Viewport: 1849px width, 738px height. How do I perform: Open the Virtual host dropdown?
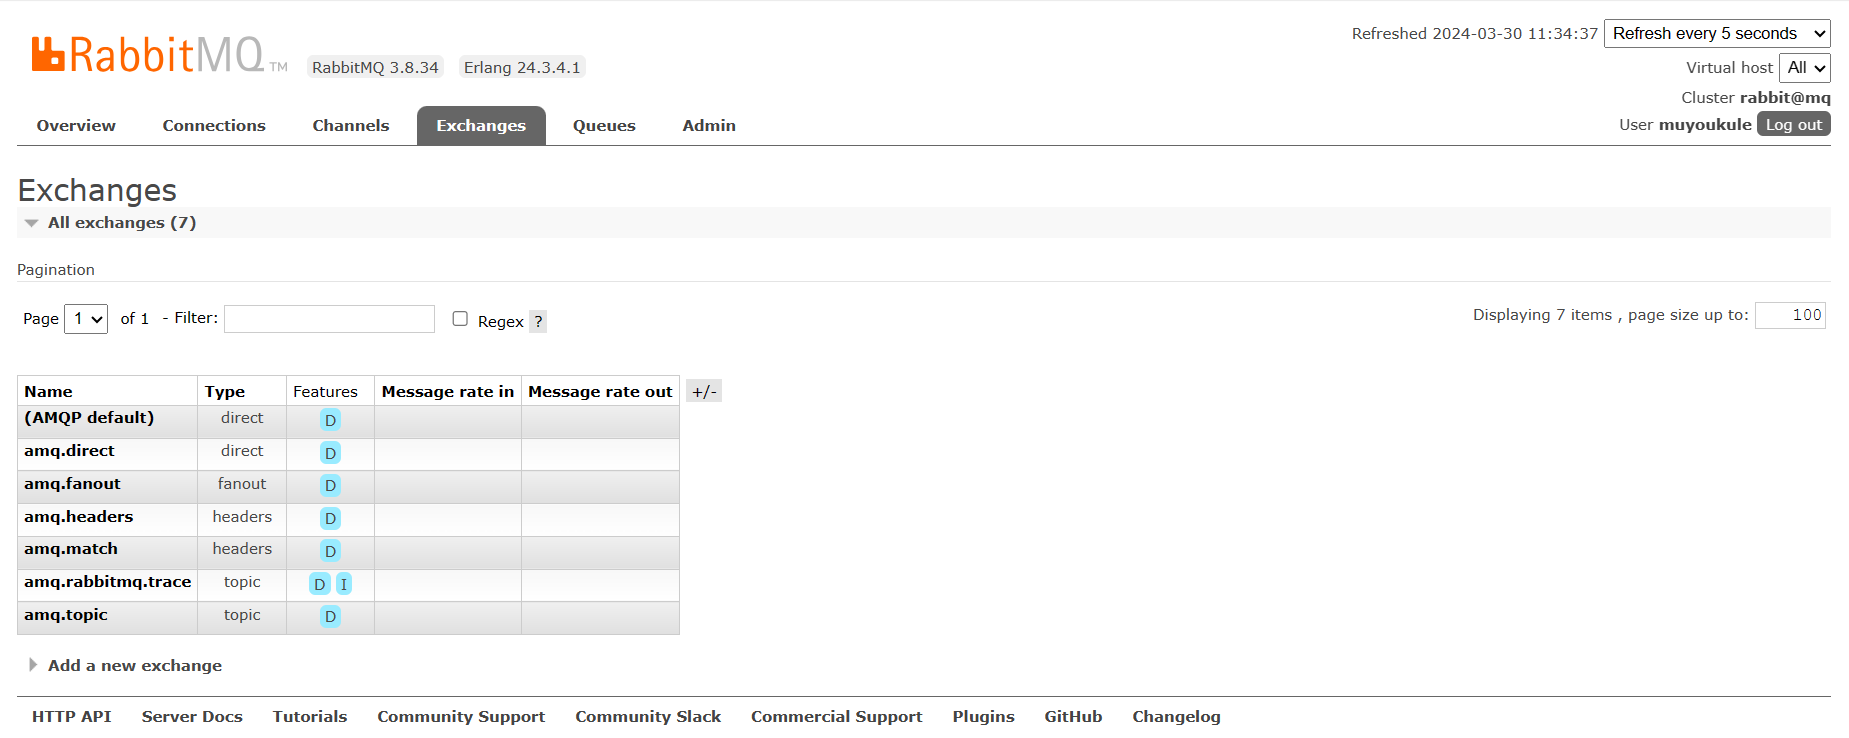click(x=1805, y=68)
